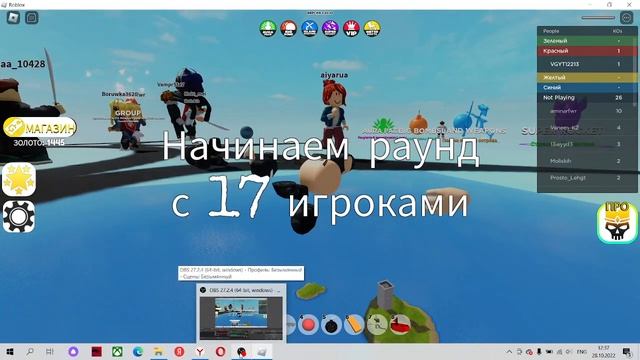The image size is (640, 360).
Task: Open the purple Alice assistant taskbar icon
Action: pos(73,351)
